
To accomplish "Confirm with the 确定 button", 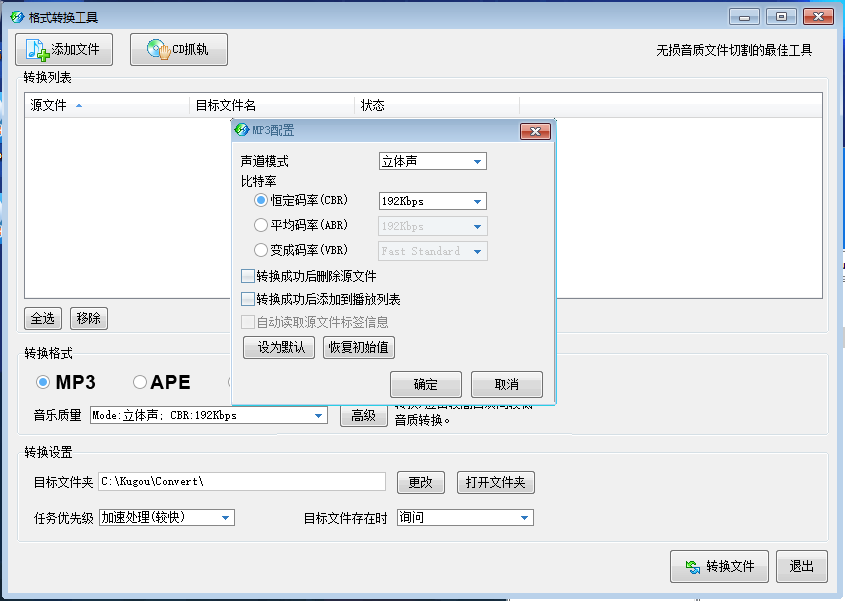I will point(426,384).
